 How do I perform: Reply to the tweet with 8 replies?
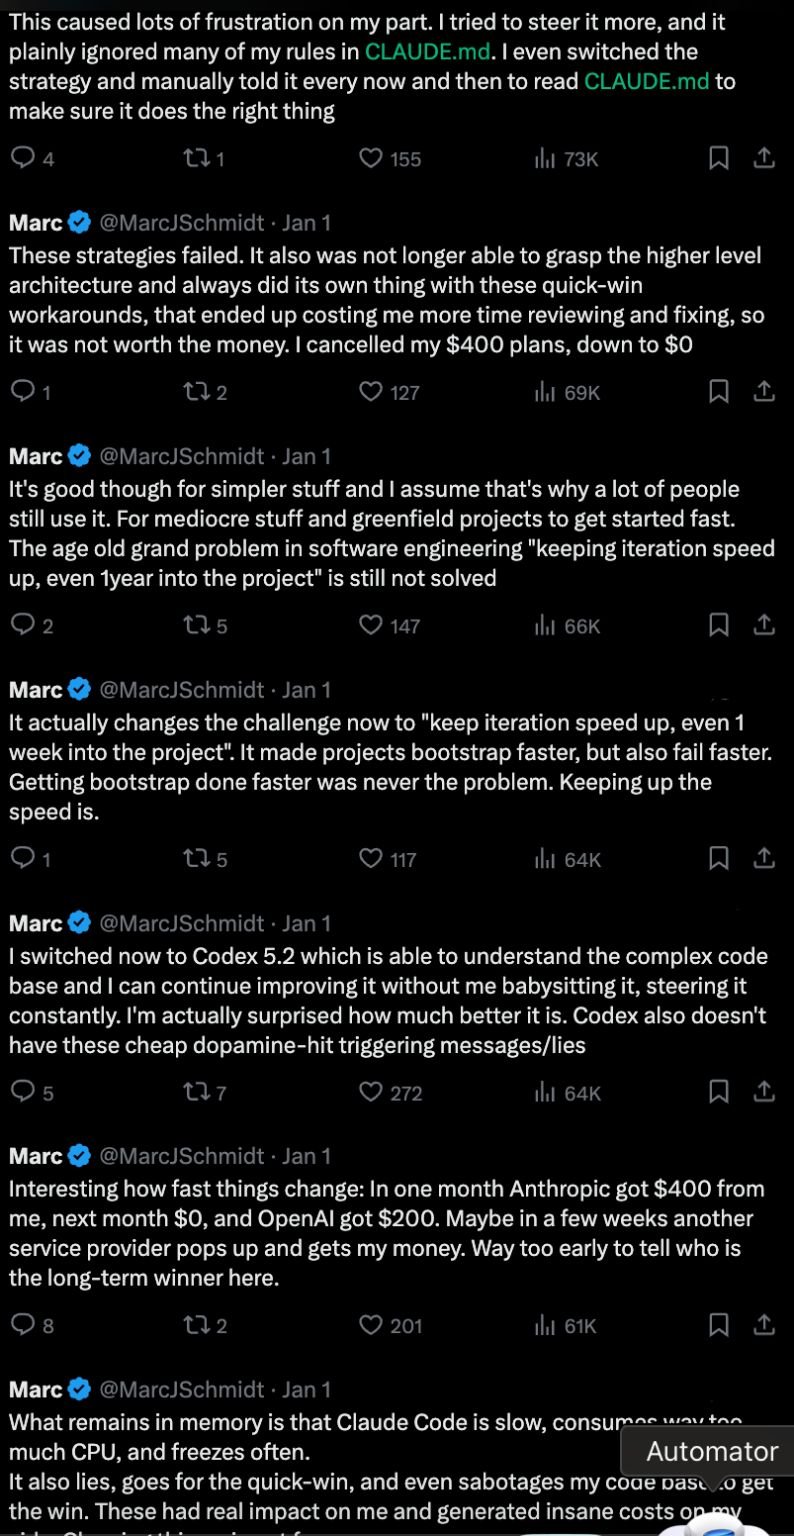pyautogui.click(x=22, y=1325)
